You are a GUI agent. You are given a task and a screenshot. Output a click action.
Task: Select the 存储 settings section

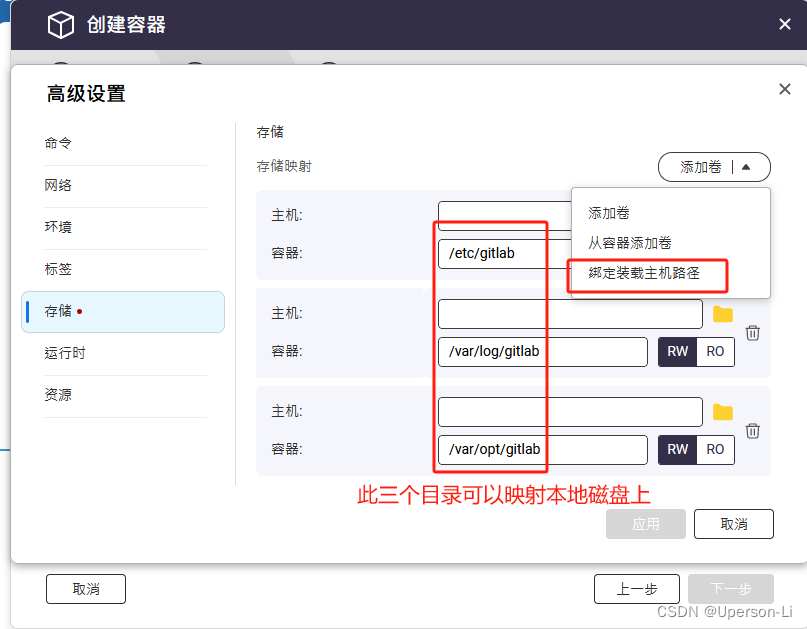[x=123, y=311]
